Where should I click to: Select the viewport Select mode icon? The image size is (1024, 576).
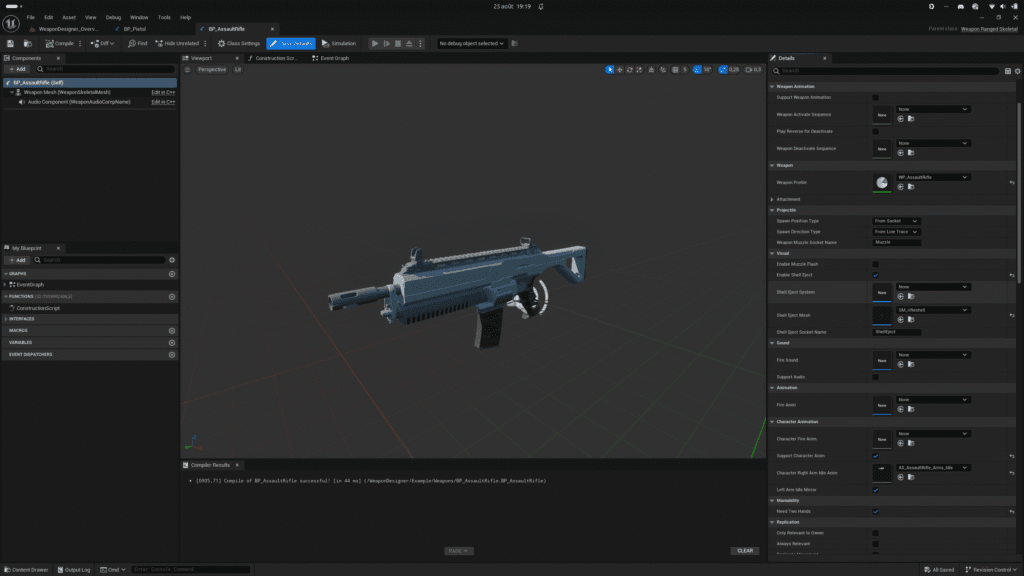point(609,69)
